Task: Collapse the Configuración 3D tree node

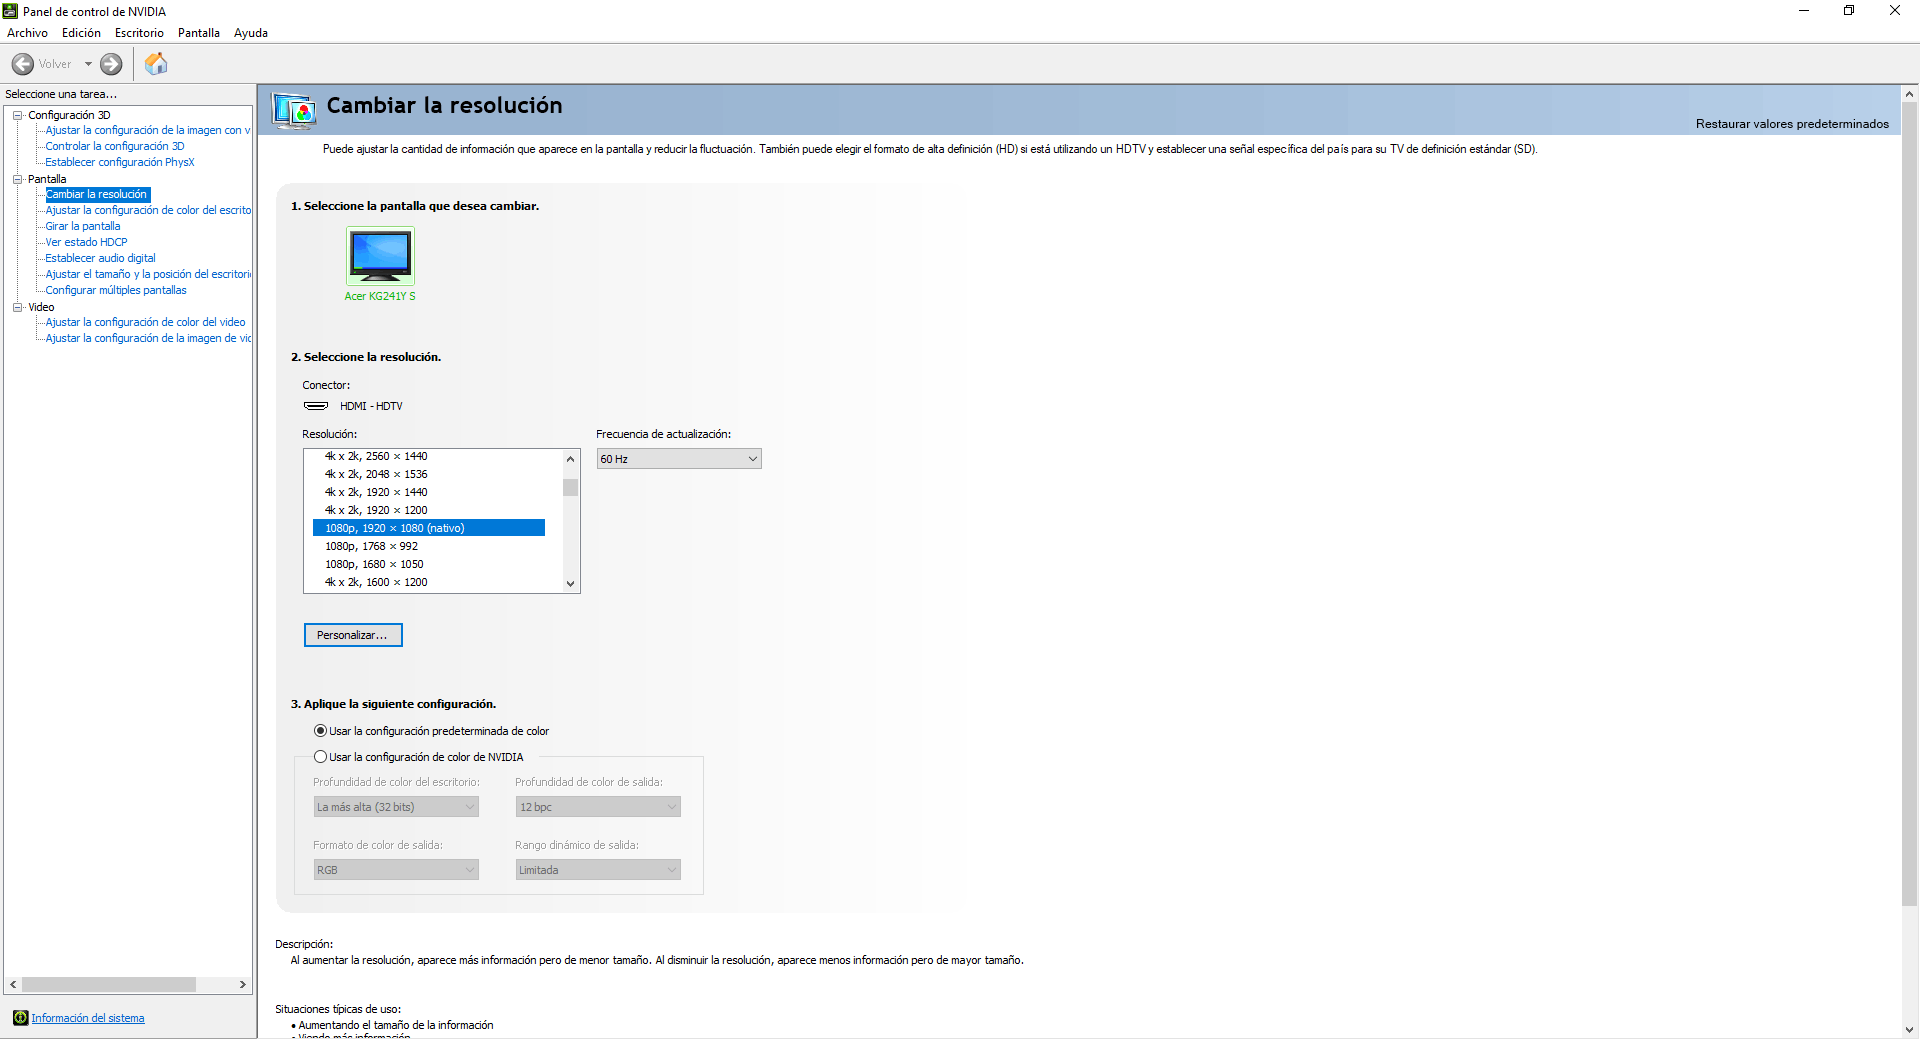Action: 18,115
